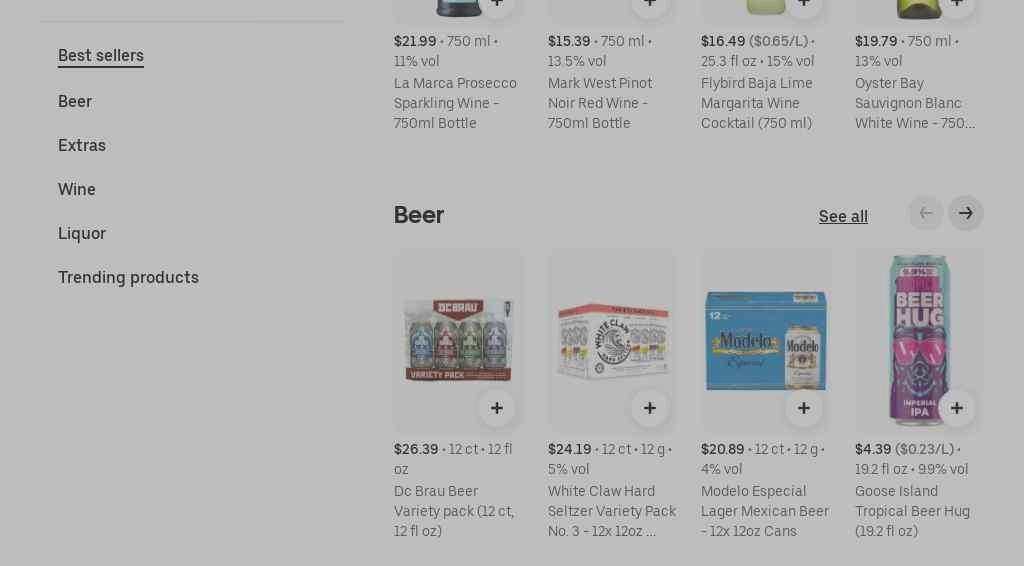Click previous arrow in Beer carousel
Viewport: 1024px width, 566px height.
[x=926, y=213]
